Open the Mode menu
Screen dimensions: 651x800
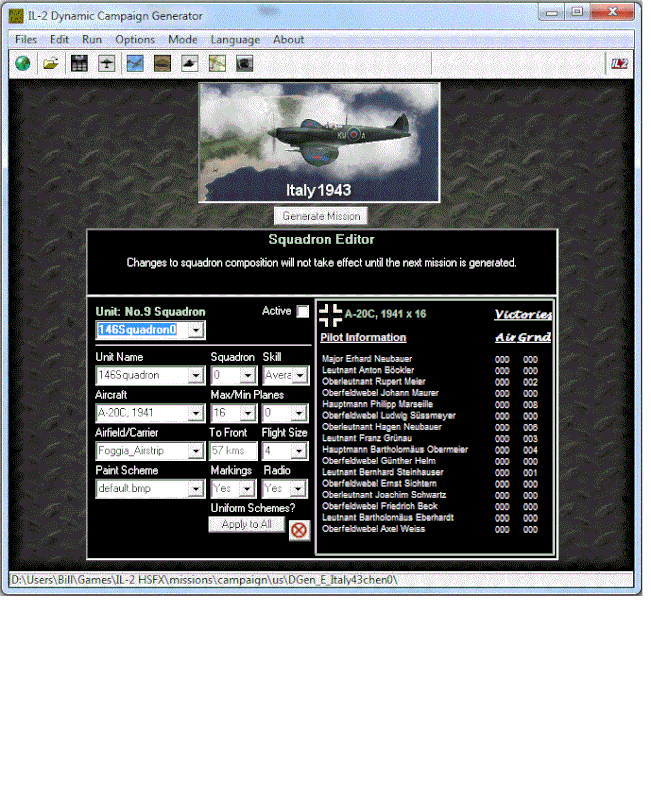pyautogui.click(x=183, y=40)
